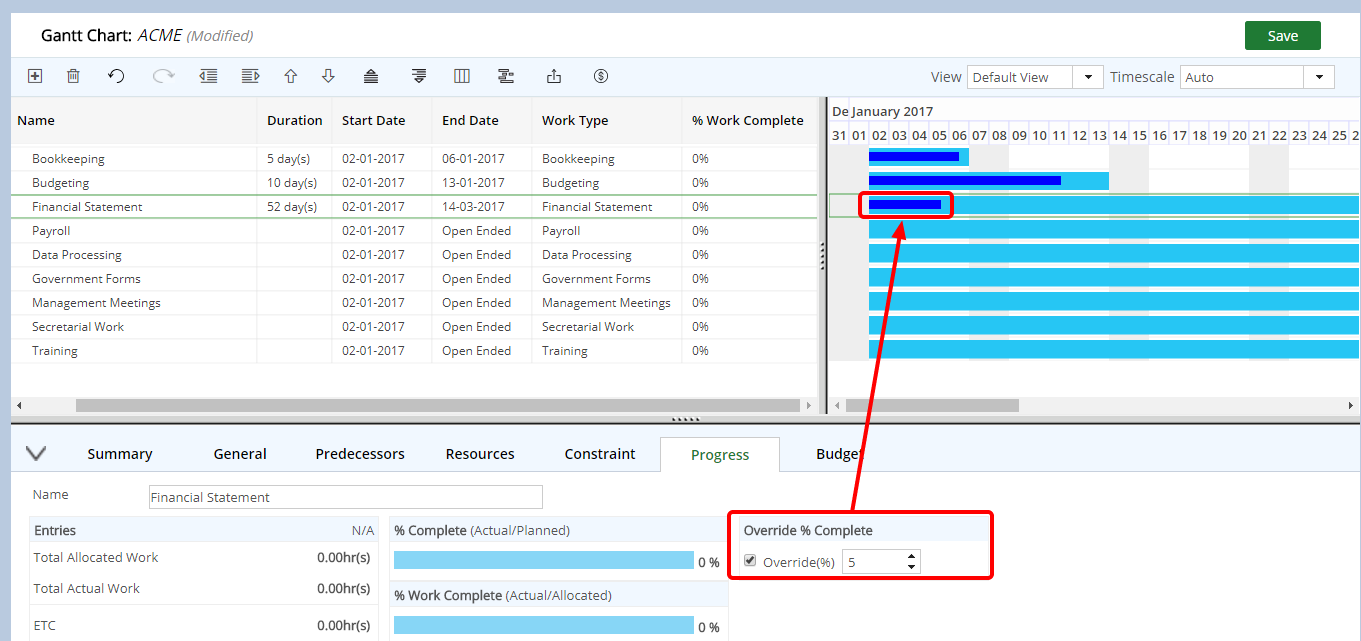Open the column chooser icon

tap(462, 76)
